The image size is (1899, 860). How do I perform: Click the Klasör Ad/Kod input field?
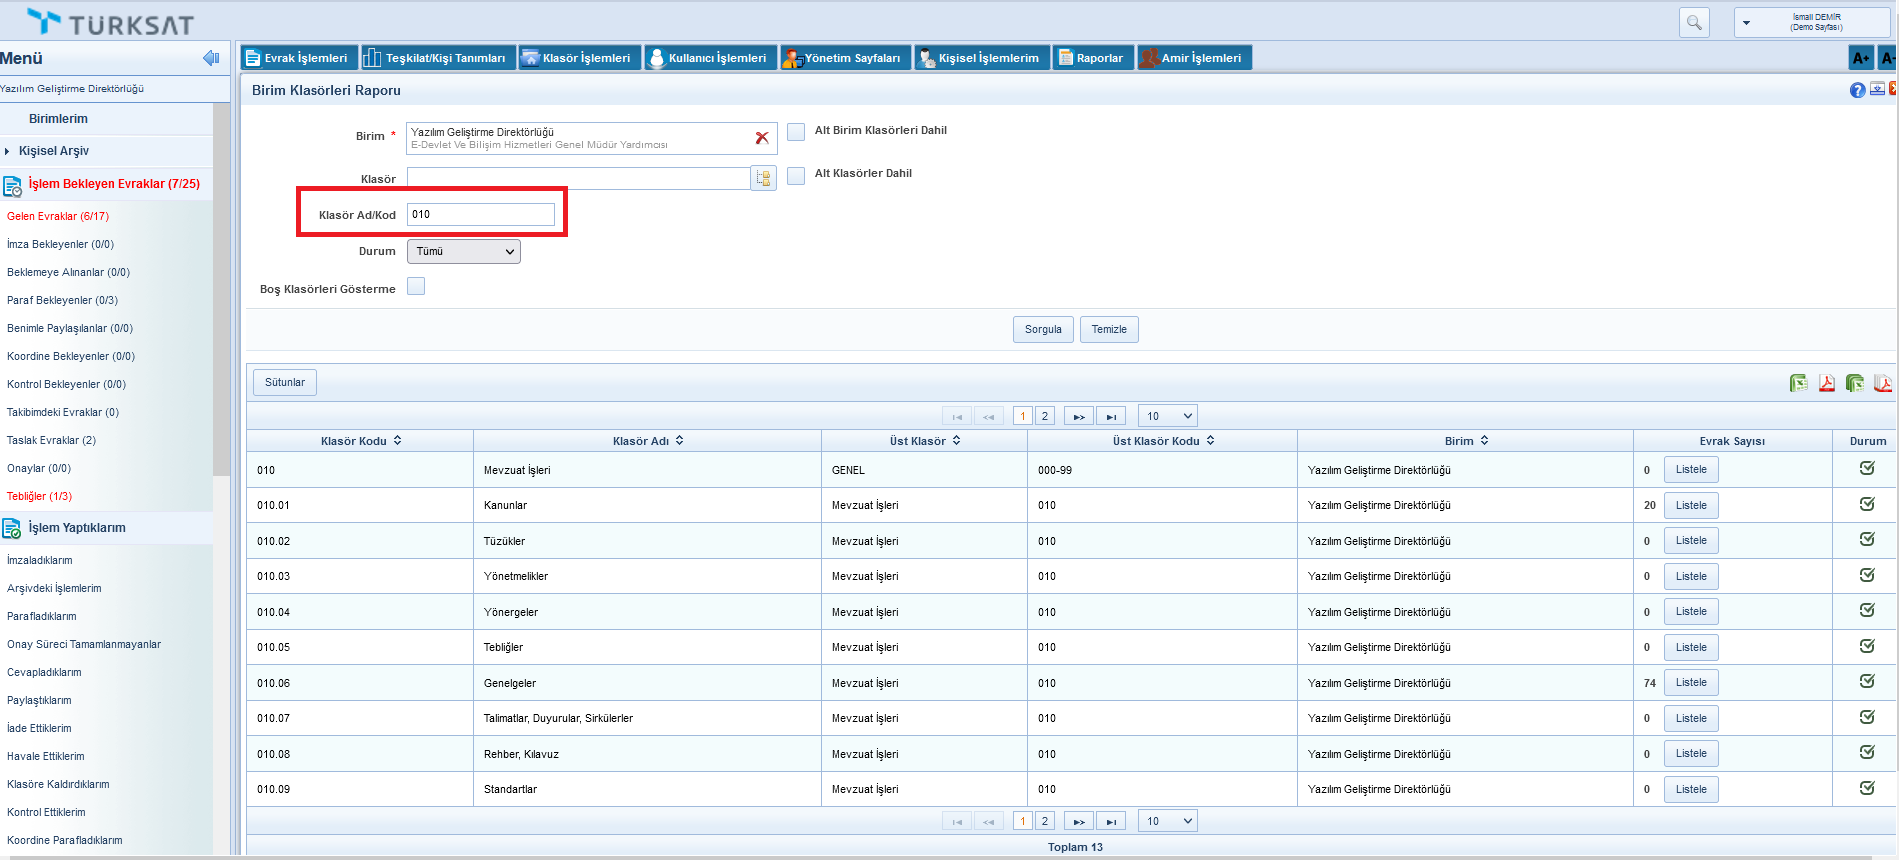(481, 214)
